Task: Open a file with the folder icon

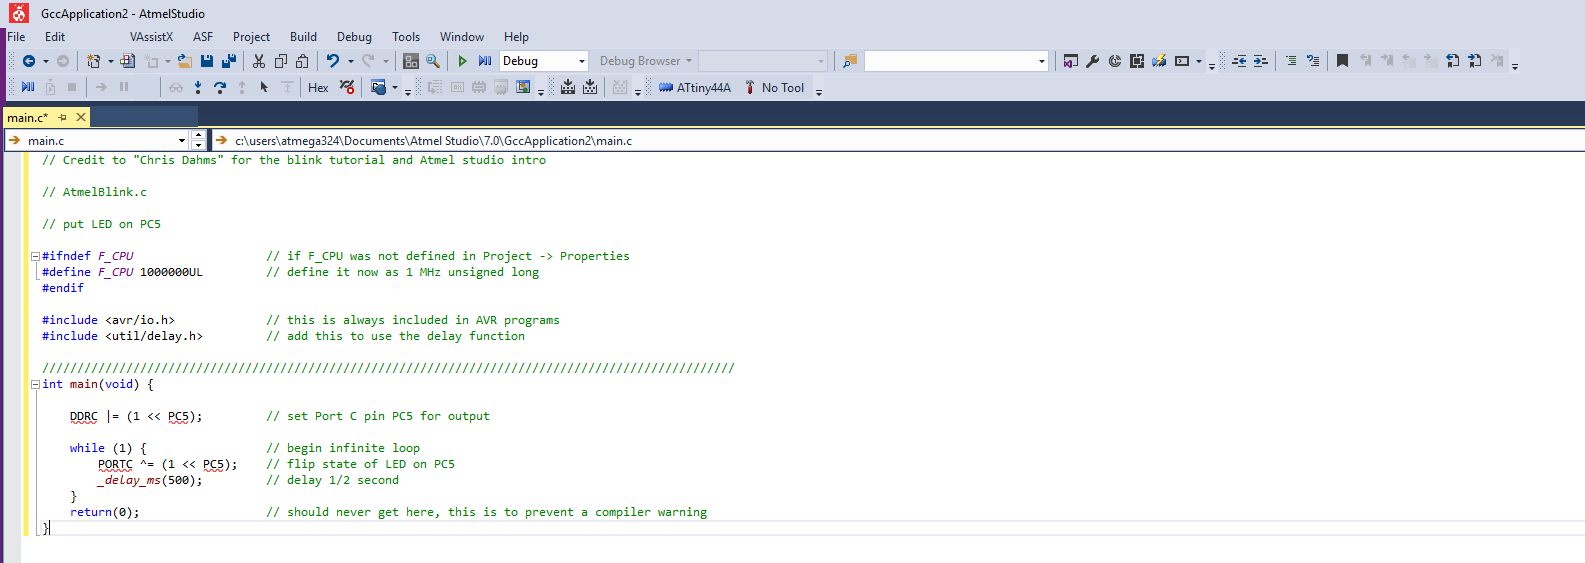Action: (x=184, y=61)
